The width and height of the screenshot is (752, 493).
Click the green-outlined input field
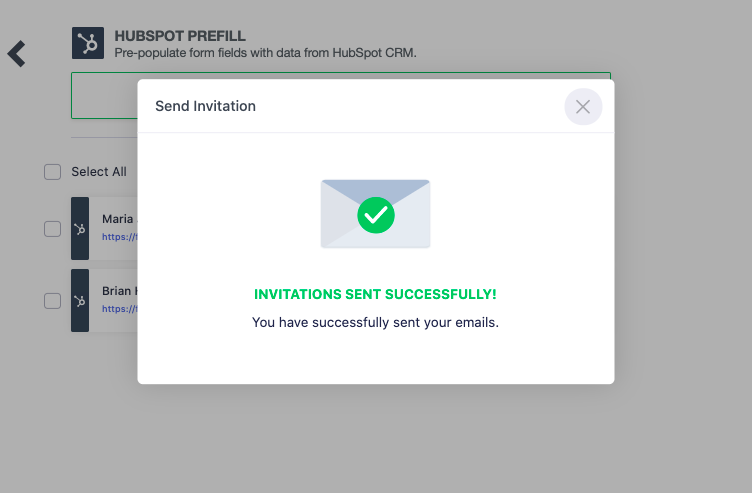104,95
